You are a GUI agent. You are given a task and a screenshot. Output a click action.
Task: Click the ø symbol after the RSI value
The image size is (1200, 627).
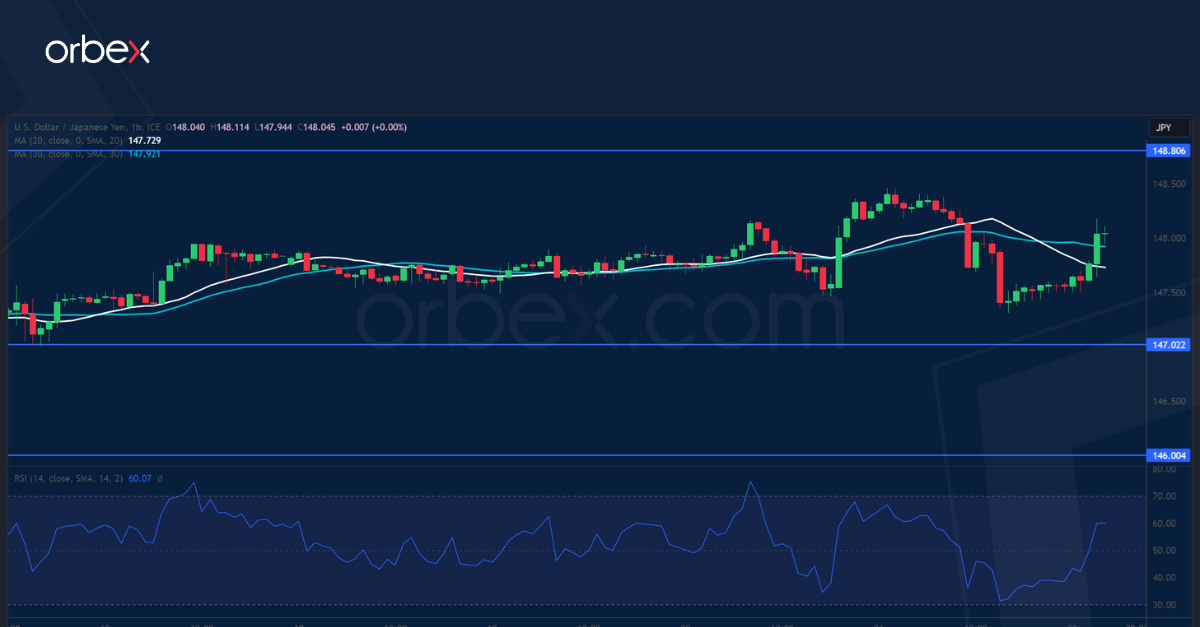(160, 479)
